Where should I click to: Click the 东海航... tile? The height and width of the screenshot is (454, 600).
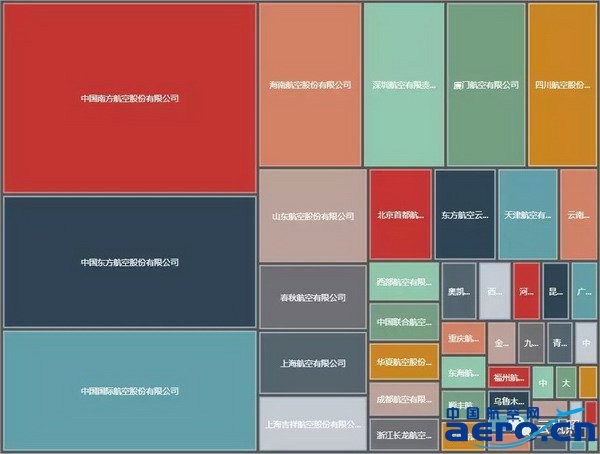(463, 372)
